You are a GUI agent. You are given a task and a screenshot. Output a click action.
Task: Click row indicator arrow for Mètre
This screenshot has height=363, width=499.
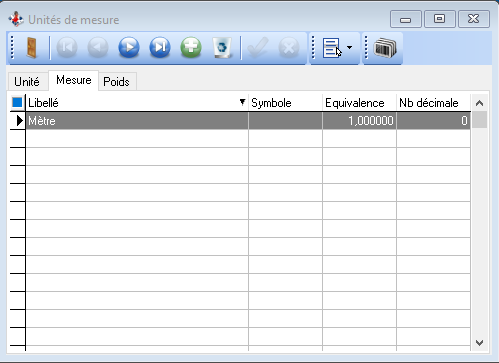point(19,121)
